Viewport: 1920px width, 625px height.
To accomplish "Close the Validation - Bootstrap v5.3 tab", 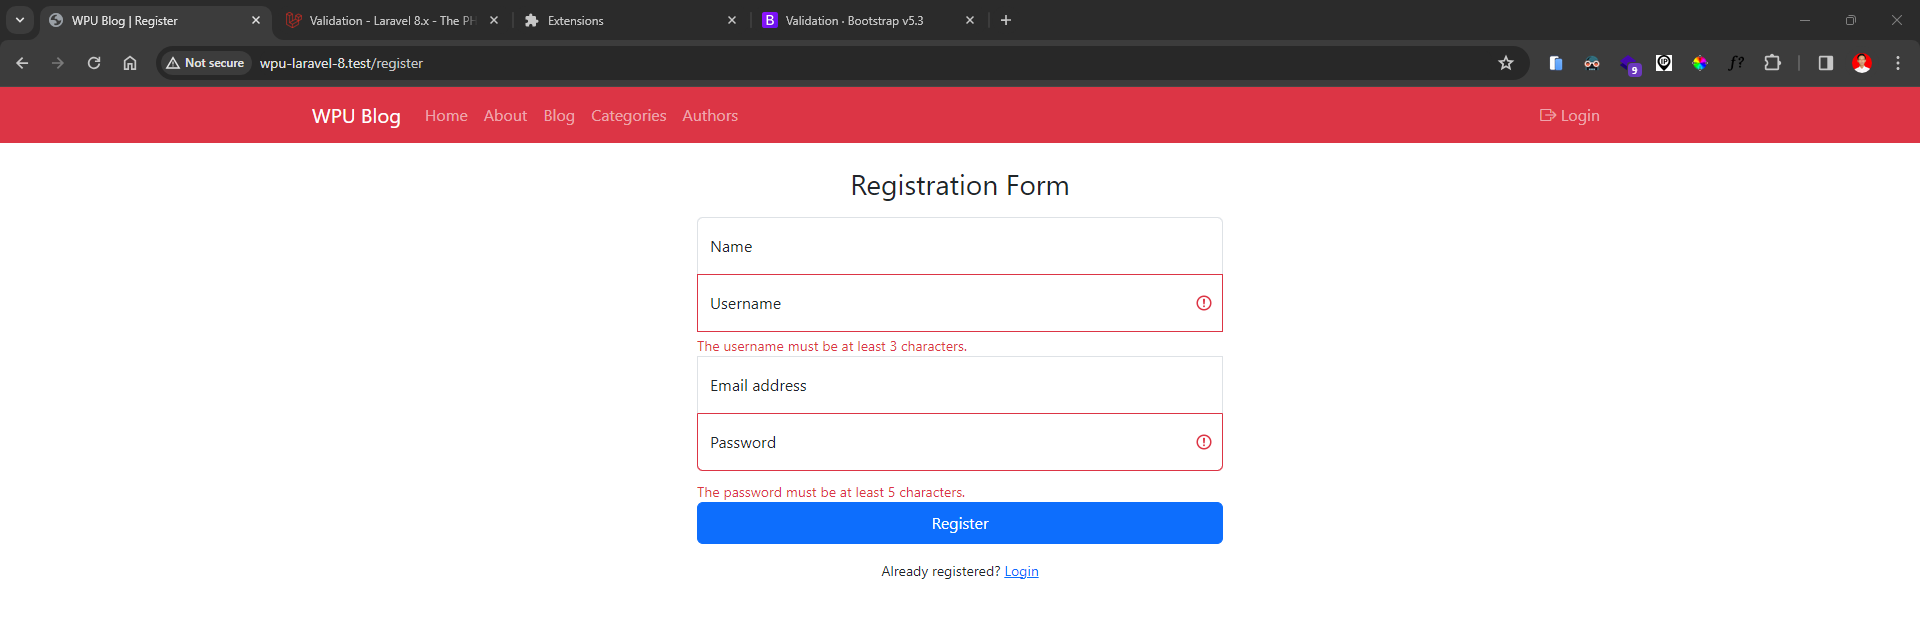I will point(970,20).
